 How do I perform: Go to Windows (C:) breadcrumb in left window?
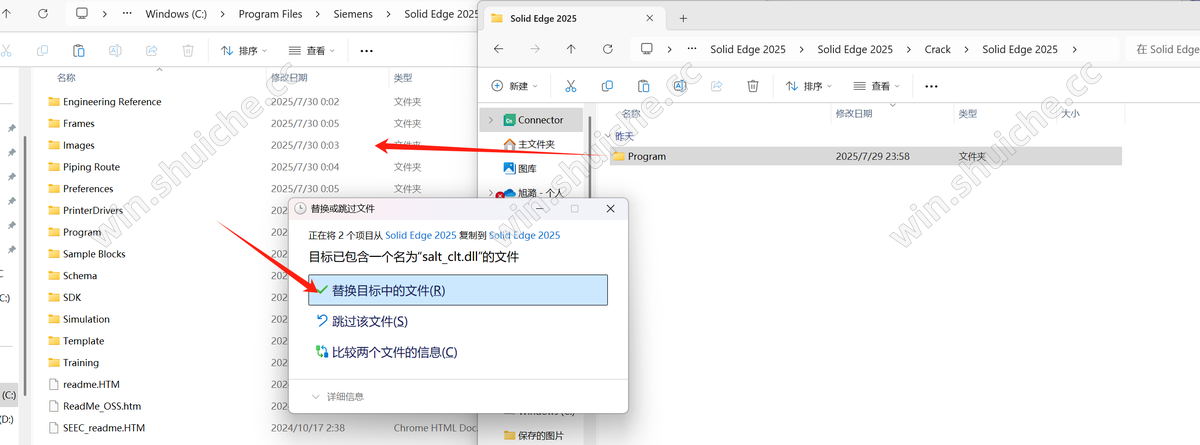click(177, 15)
